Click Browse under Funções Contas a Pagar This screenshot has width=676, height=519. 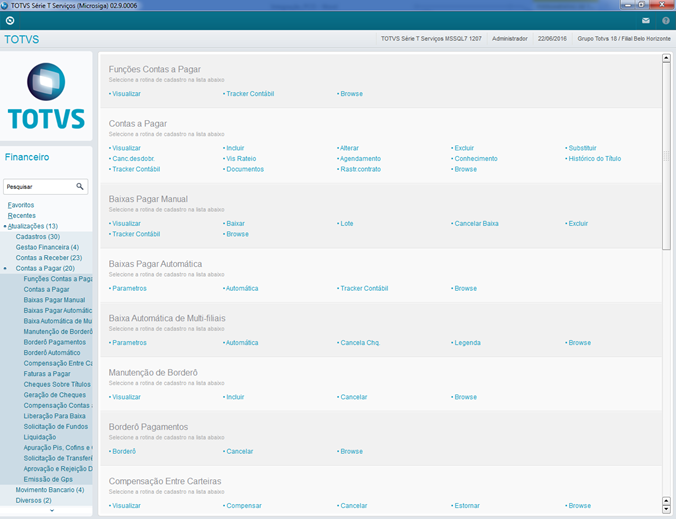click(351, 94)
